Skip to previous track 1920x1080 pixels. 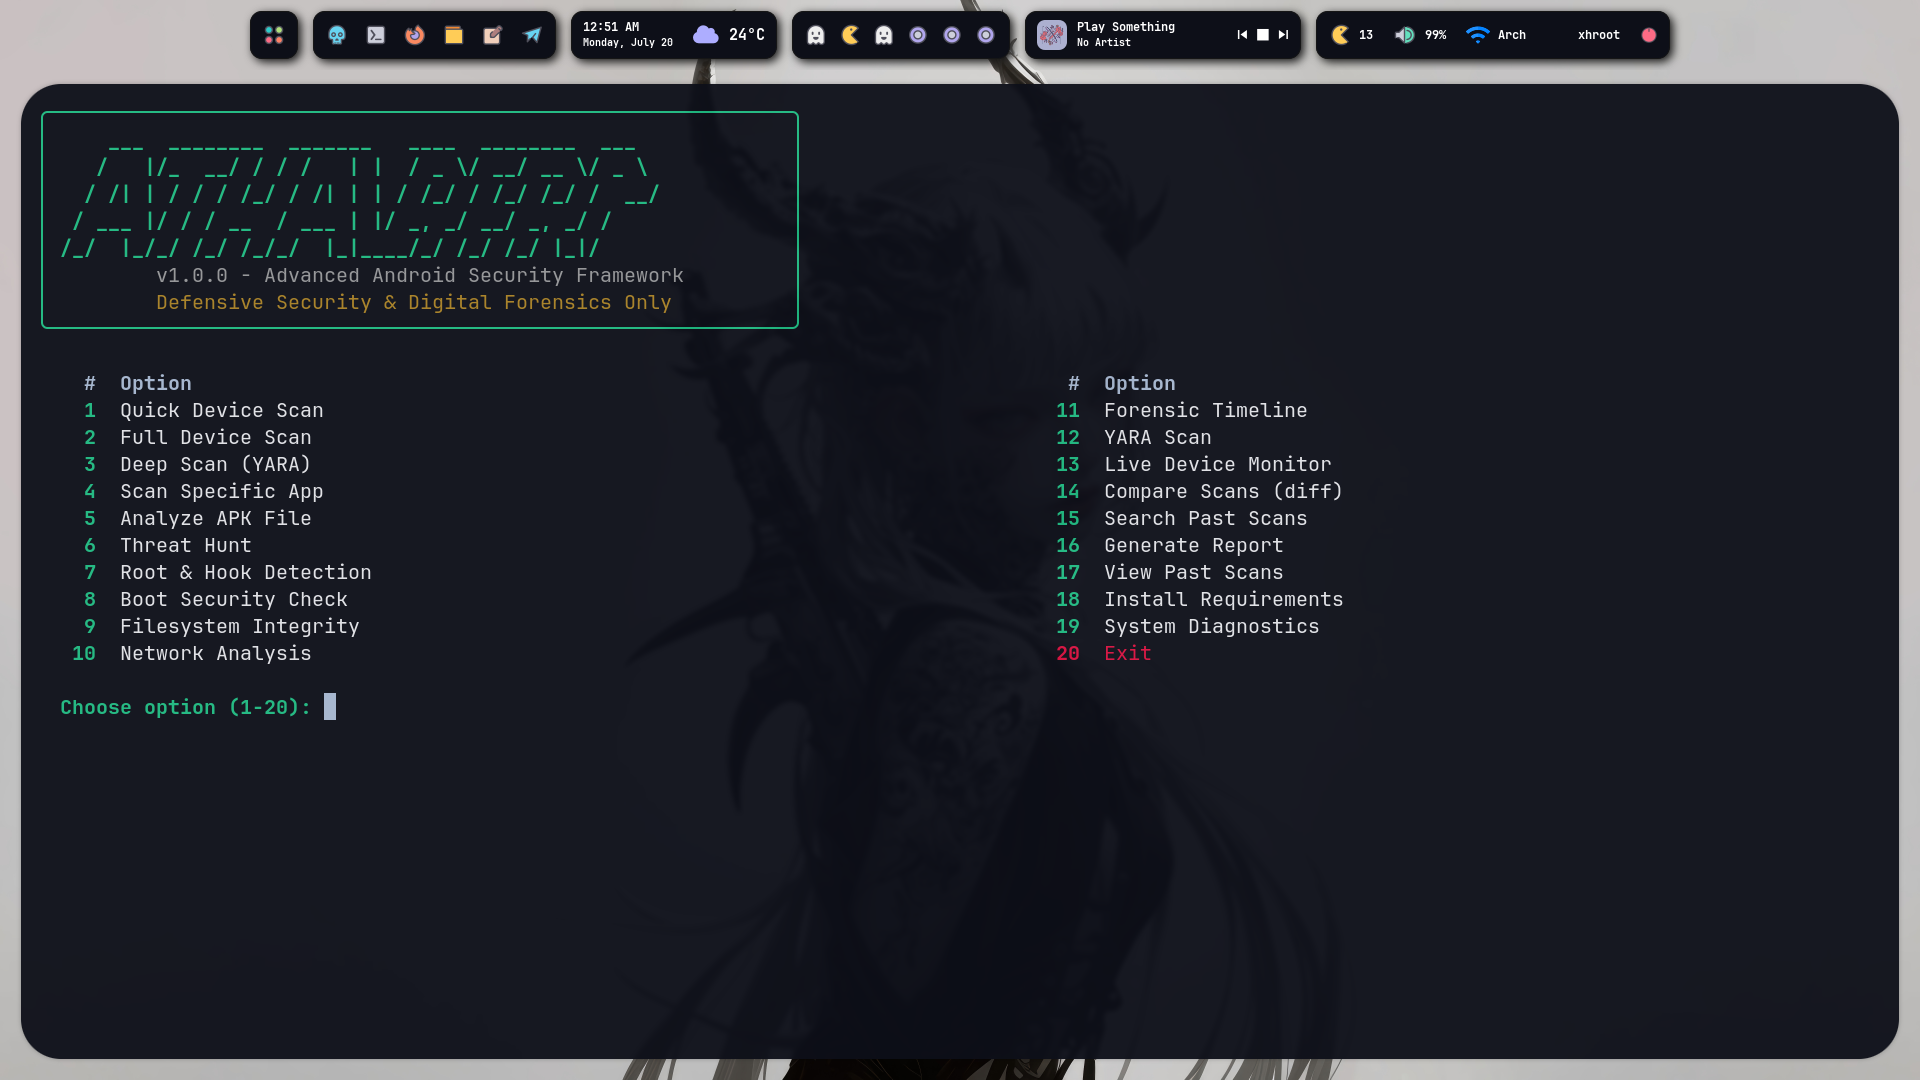(x=1242, y=35)
